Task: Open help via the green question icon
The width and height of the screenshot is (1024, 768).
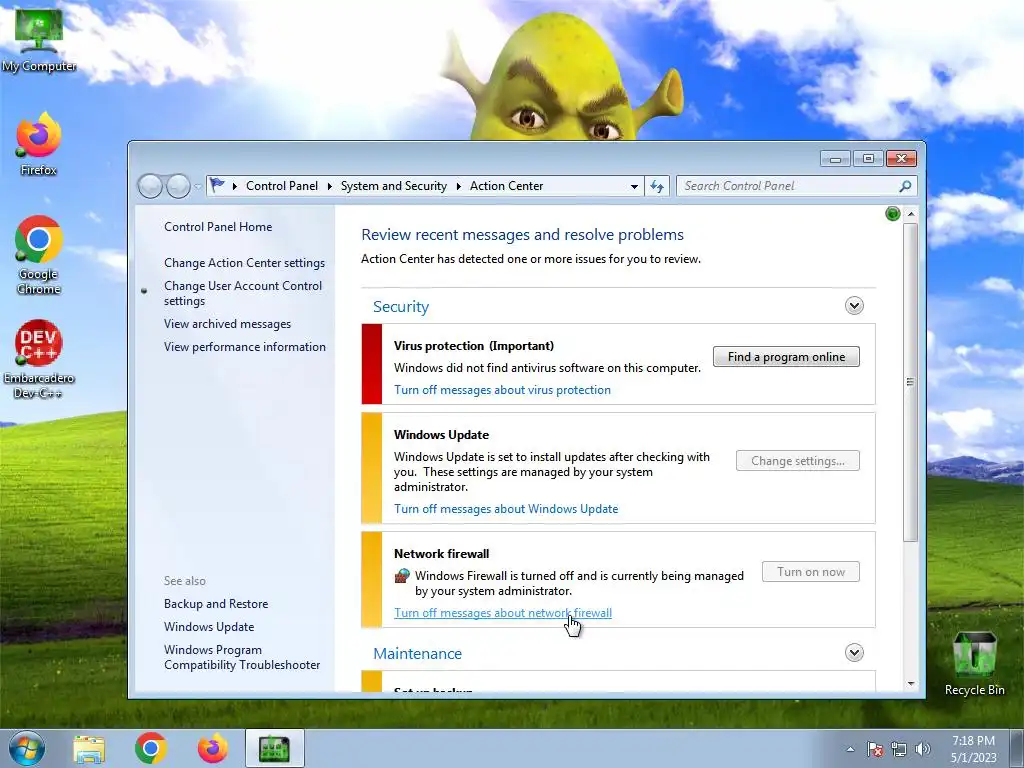Action: (892, 214)
